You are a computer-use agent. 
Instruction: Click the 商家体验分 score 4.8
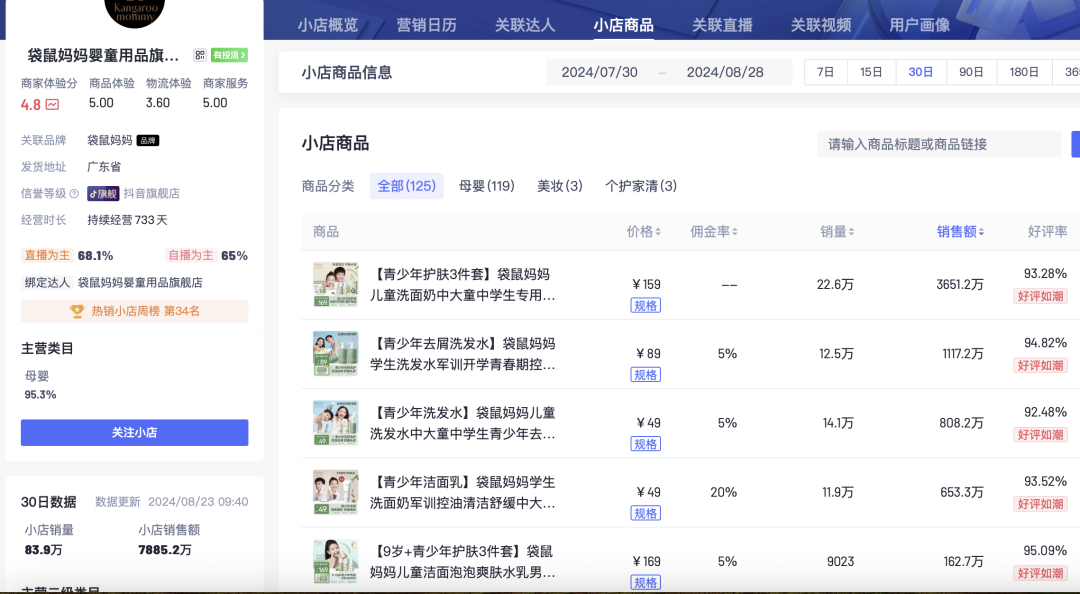point(30,105)
